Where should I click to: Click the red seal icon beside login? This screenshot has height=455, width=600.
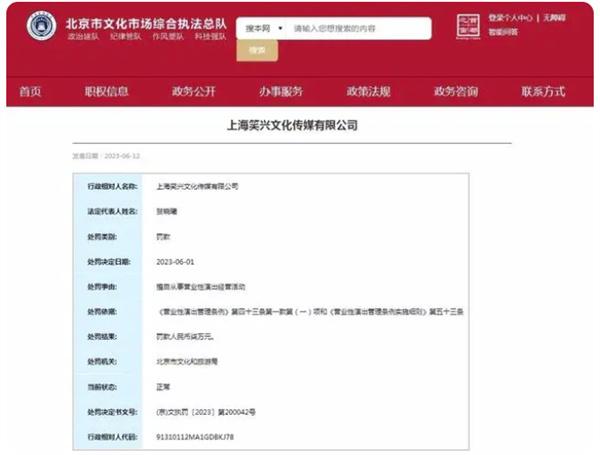468,26
